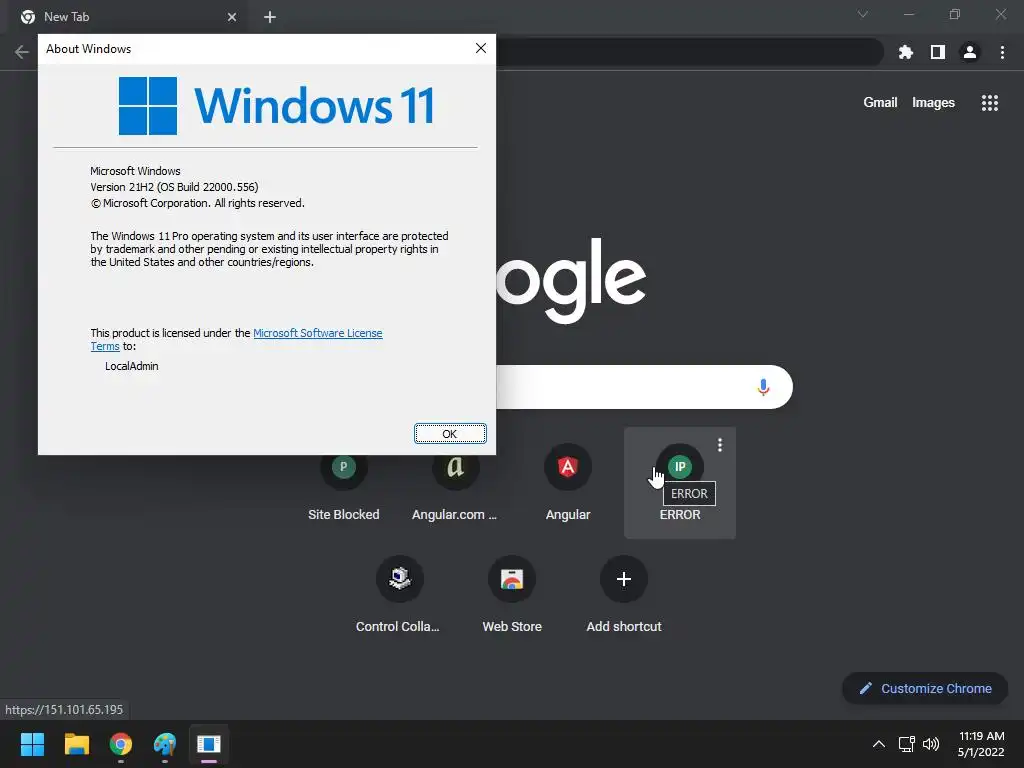Open more actions for the ERROR shortcut
Viewport: 1024px width, 768px height.
click(x=720, y=445)
